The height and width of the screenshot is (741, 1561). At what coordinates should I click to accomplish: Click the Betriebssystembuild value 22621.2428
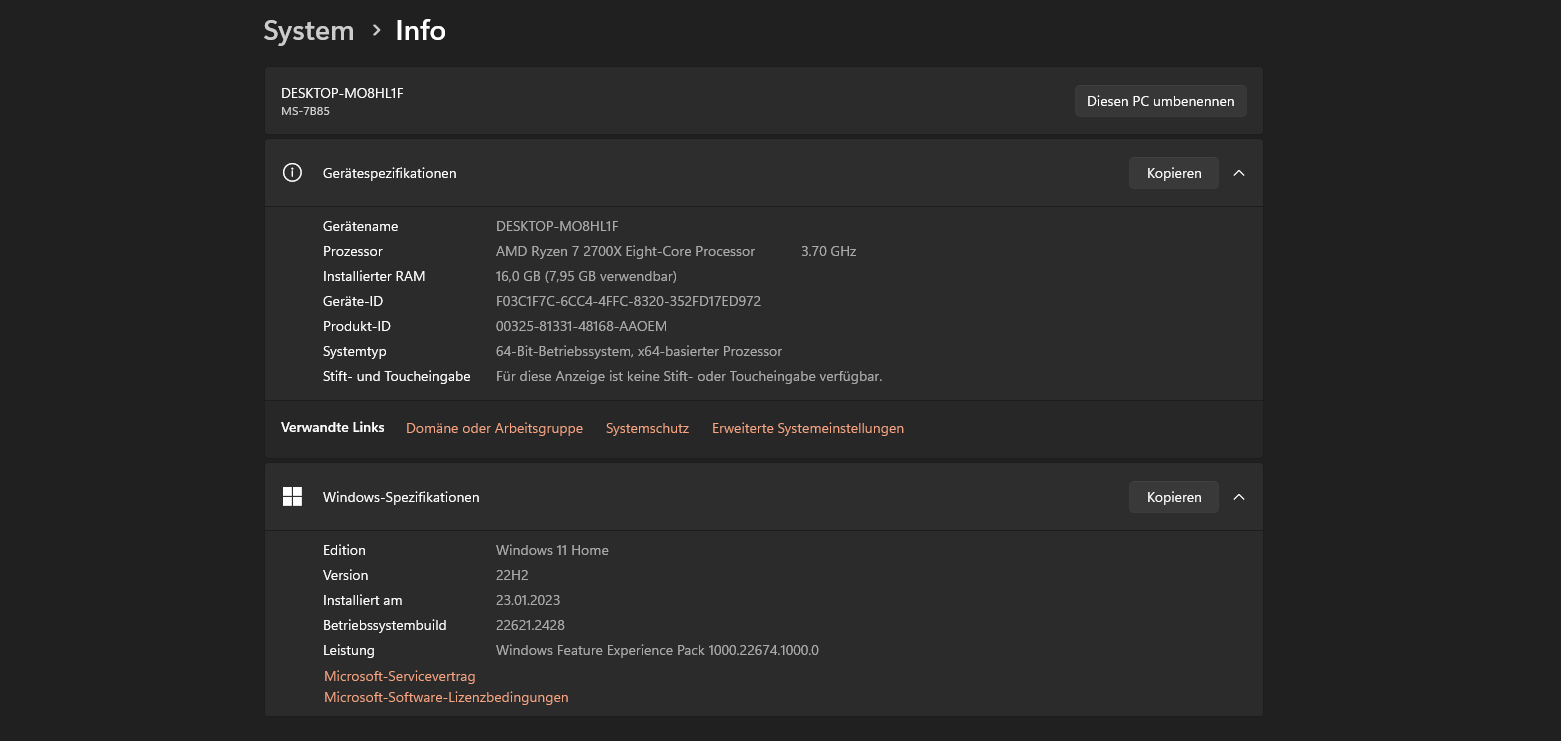pyautogui.click(x=530, y=625)
